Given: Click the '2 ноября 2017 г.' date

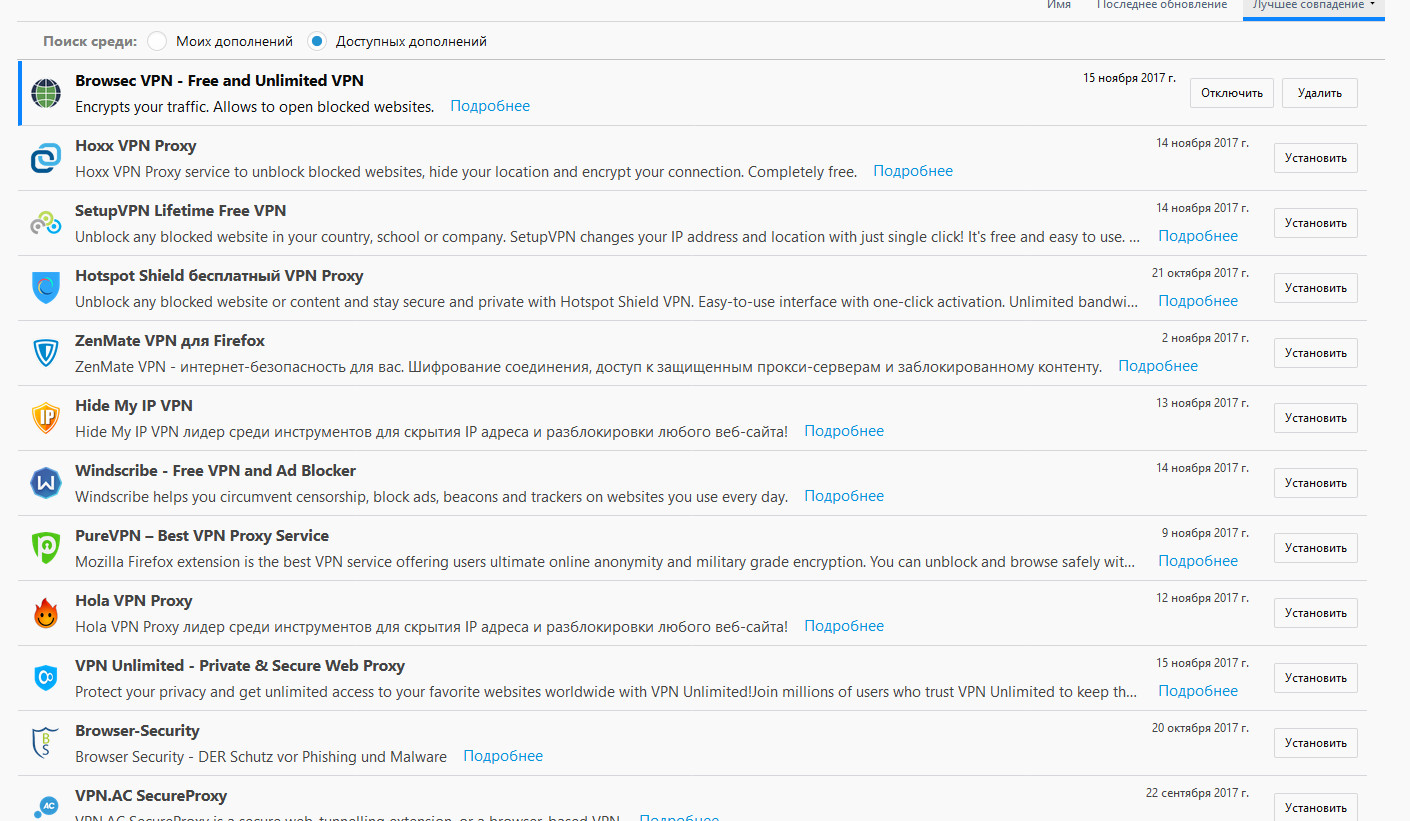Looking at the screenshot, I should coord(1205,338).
